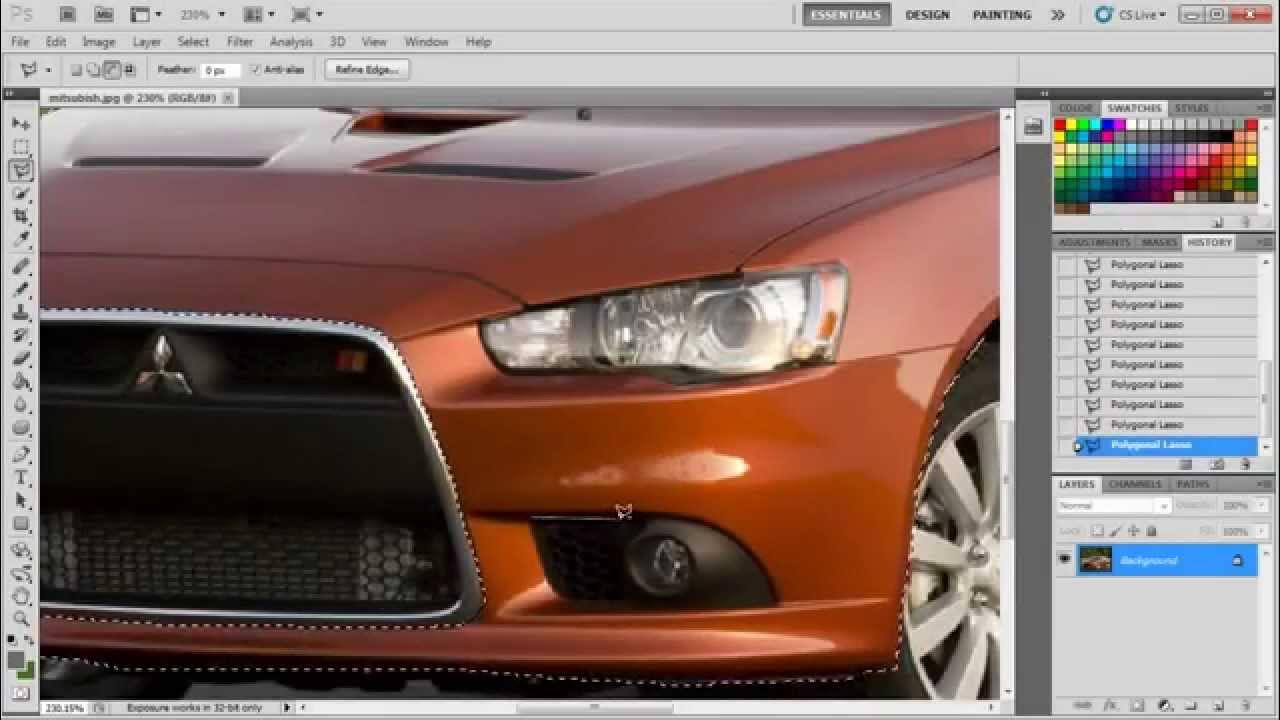Select the Eyedropper tool
The image size is (1280, 720).
(x=21, y=240)
